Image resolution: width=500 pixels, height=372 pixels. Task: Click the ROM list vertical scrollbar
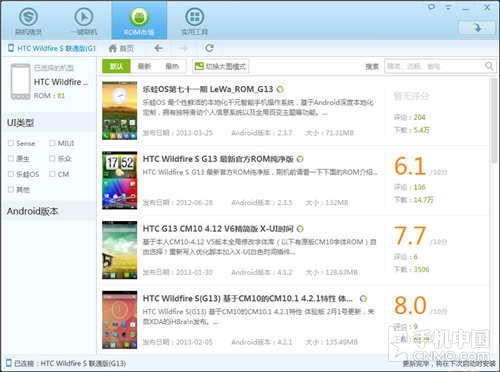pos(494,121)
